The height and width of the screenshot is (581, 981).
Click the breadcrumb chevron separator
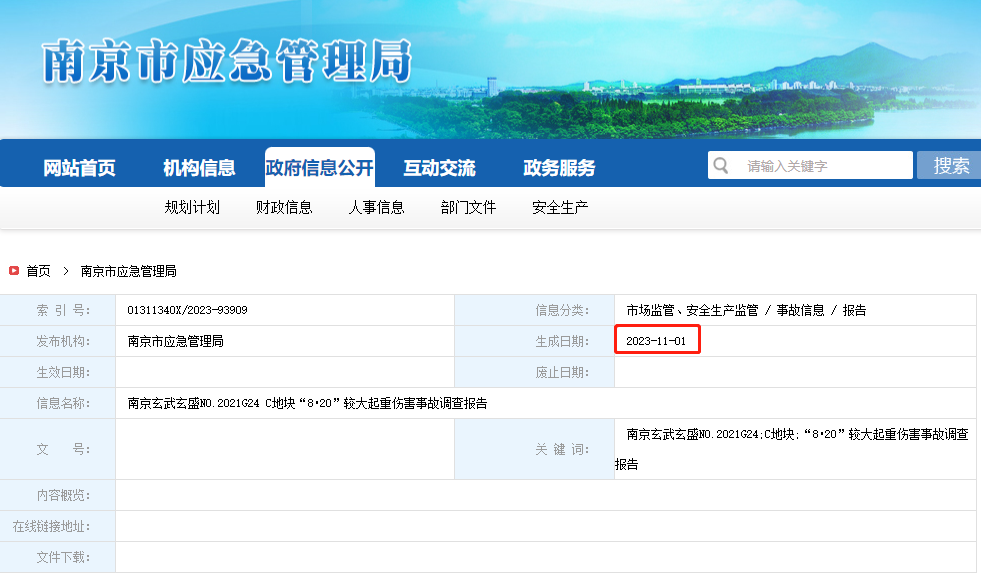[x=66, y=271]
